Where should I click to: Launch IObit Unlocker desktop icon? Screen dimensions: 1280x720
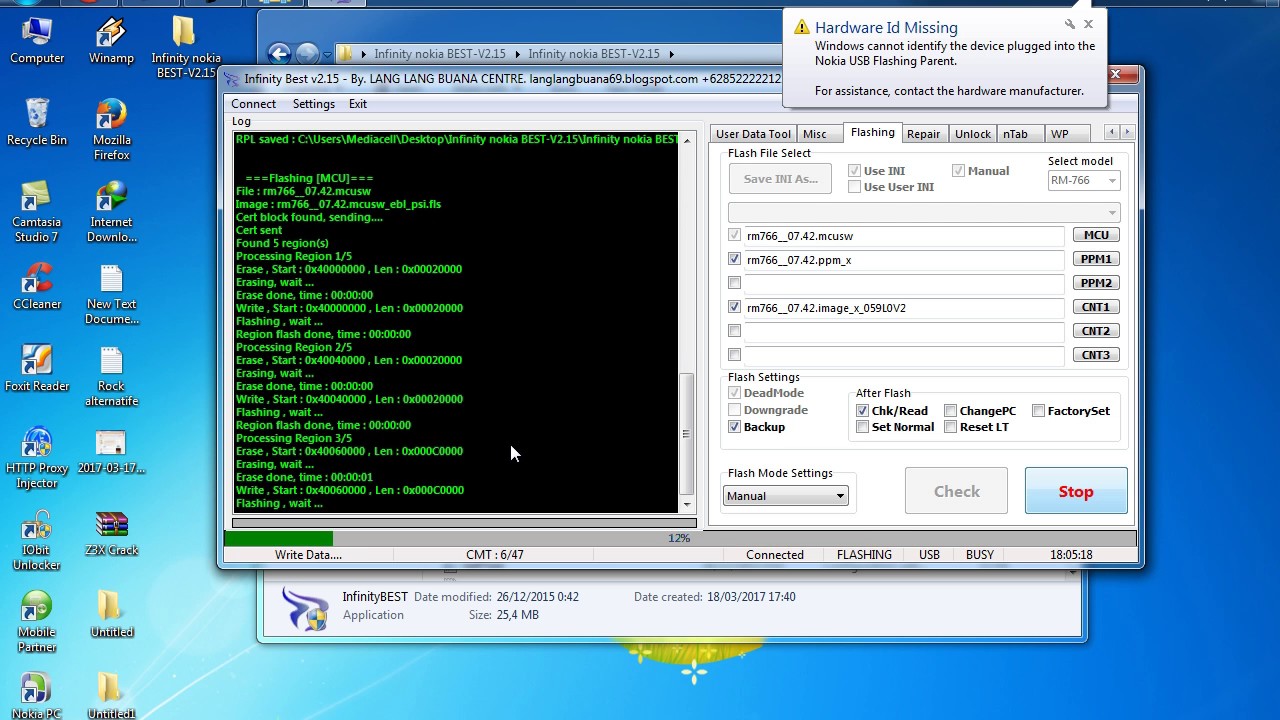37,539
